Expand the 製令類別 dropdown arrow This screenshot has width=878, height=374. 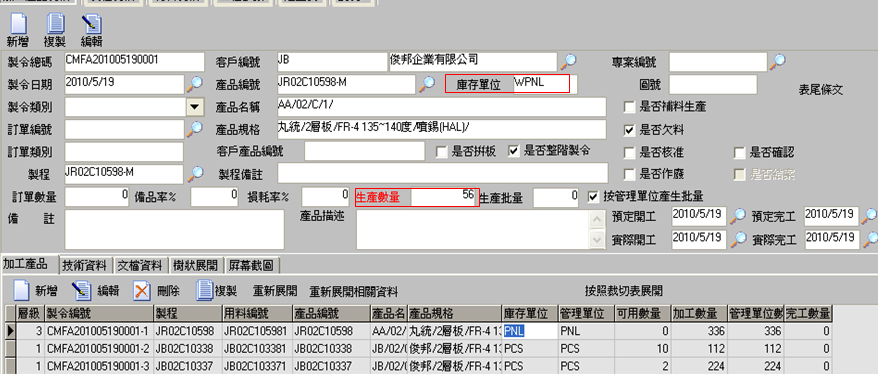(194, 106)
